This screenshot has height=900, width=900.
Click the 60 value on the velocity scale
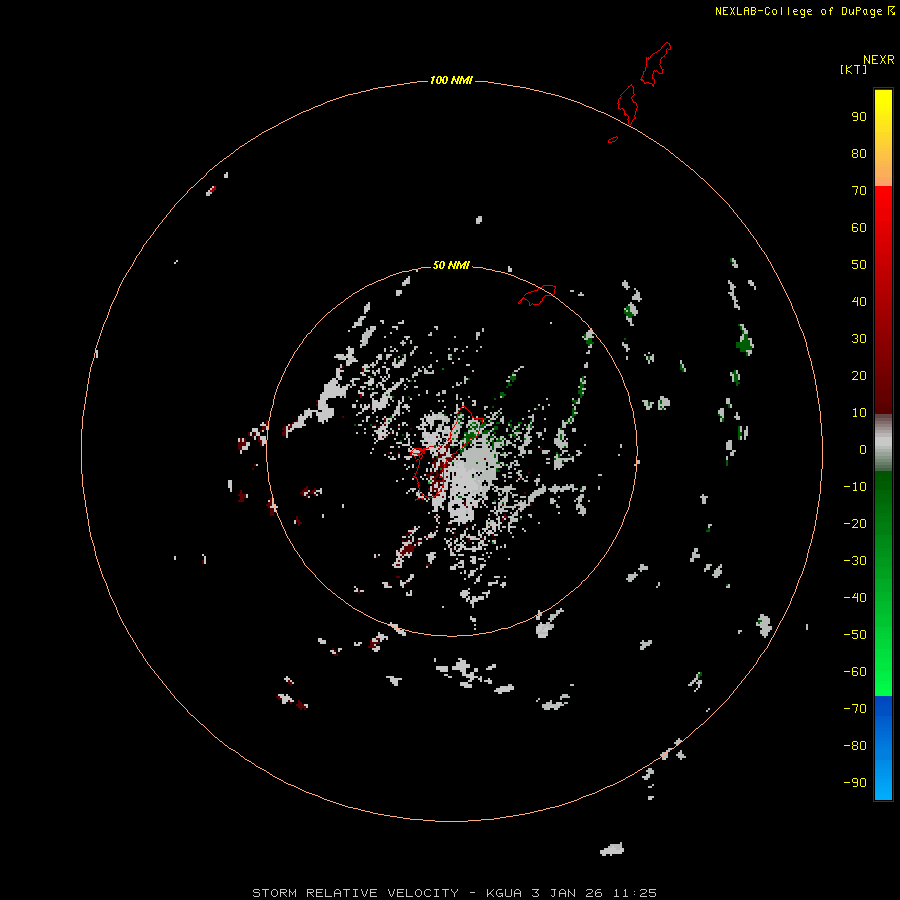(859, 228)
